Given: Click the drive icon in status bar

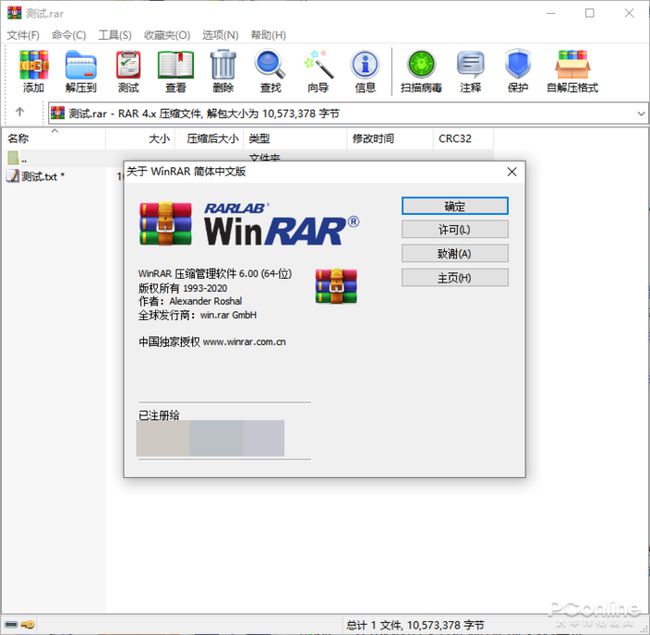Looking at the screenshot, I should click(x=11, y=624).
